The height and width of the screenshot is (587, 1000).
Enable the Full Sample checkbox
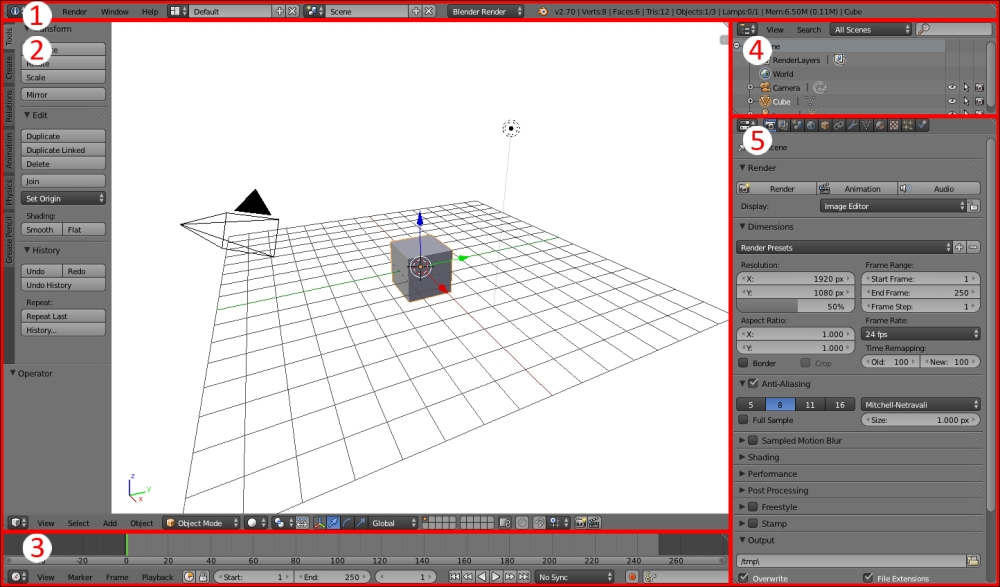pyautogui.click(x=743, y=420)
